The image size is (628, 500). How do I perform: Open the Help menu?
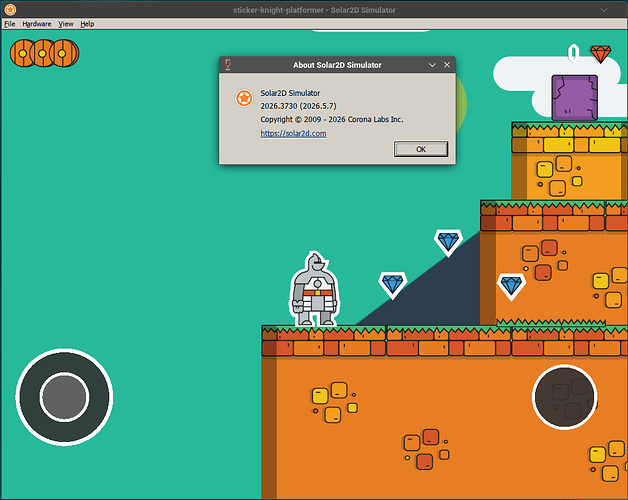pos(87,24)
